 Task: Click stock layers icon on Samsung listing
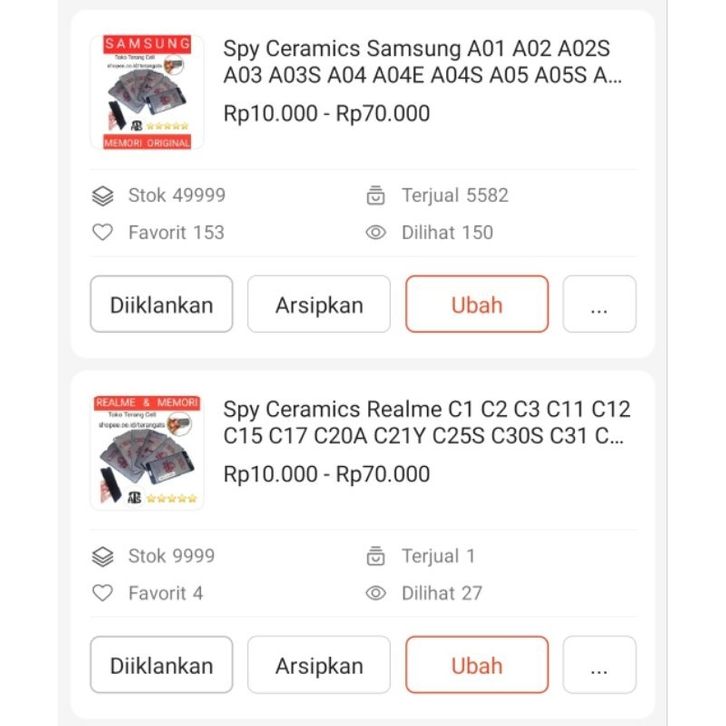(102, 195)
